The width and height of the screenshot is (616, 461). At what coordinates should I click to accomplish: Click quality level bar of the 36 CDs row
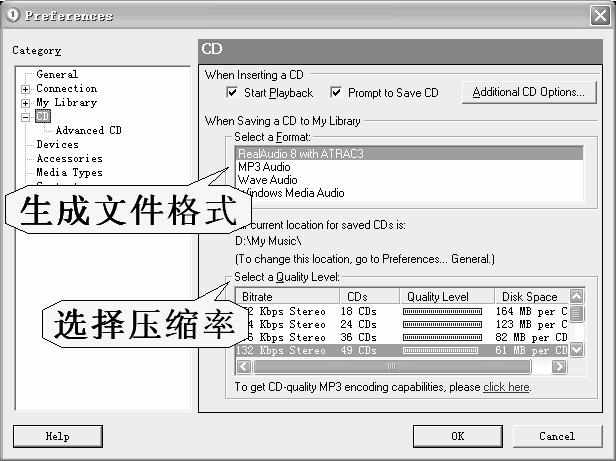pos(442,338)
